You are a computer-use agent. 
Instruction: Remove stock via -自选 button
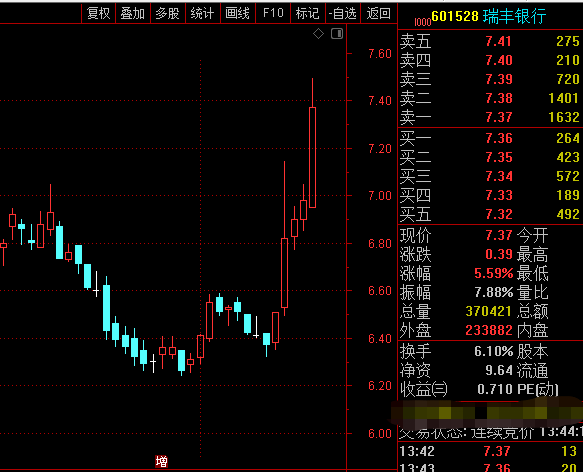pos(343,13)
